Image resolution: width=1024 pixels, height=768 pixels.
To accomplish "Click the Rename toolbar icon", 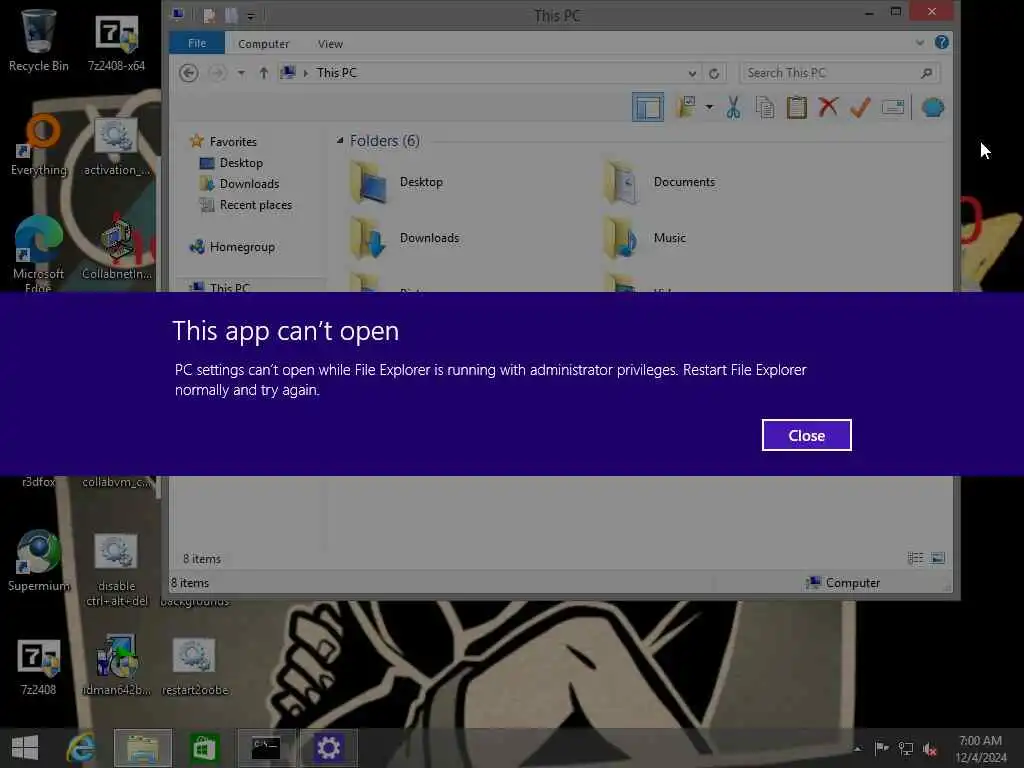I will coord(893,106).
